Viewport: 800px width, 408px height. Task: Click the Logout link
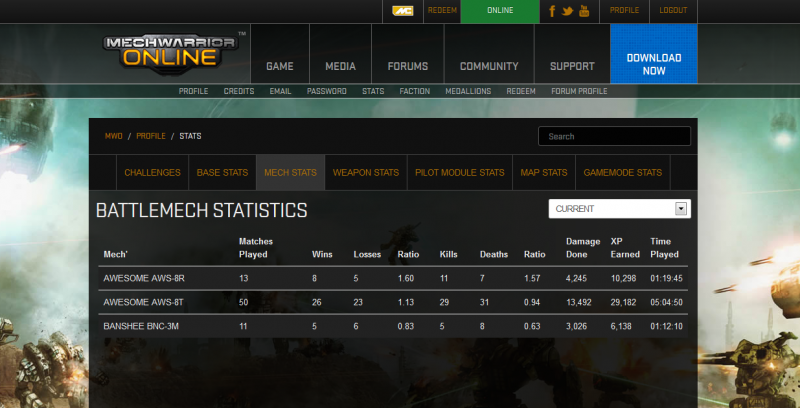673,11
